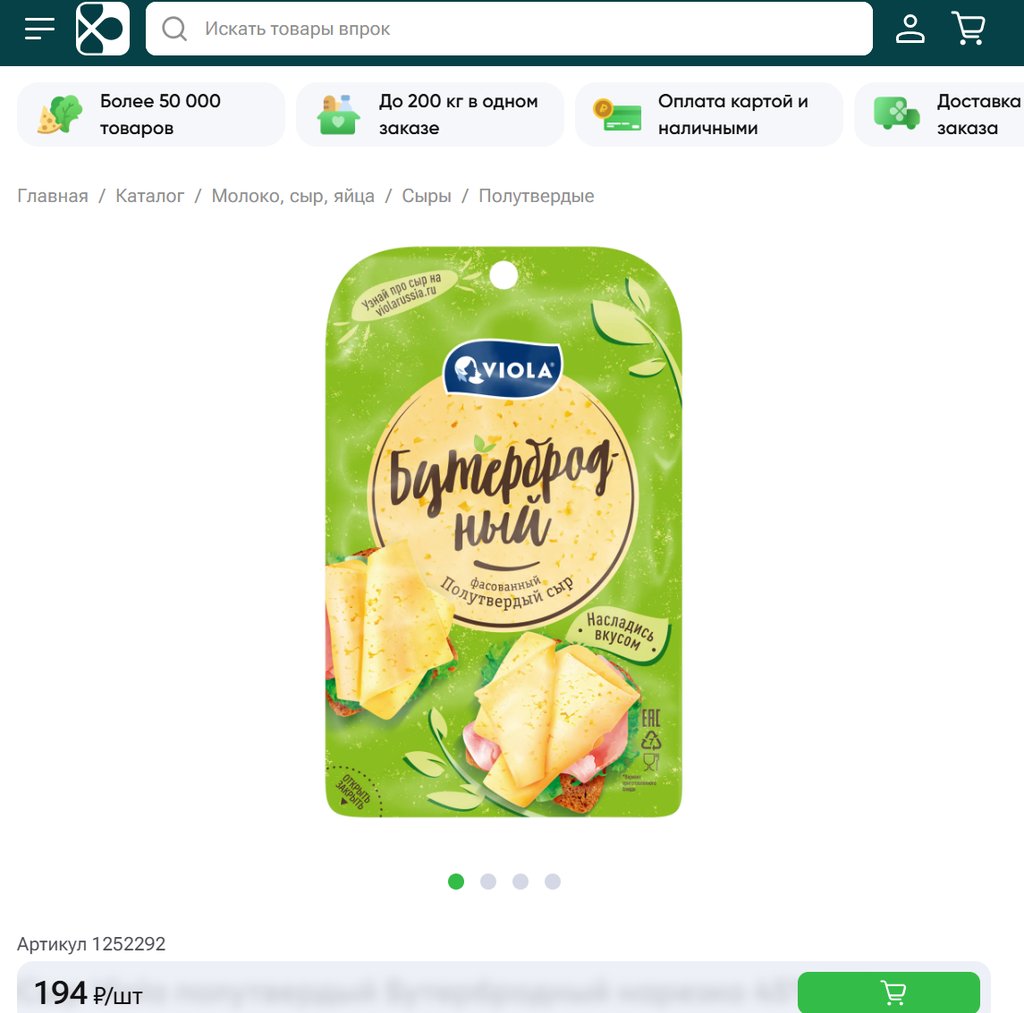Open the shopping cart in header
Image resolution: width=1024 pixels, height=1013 pixels.
tap(969, 28)
